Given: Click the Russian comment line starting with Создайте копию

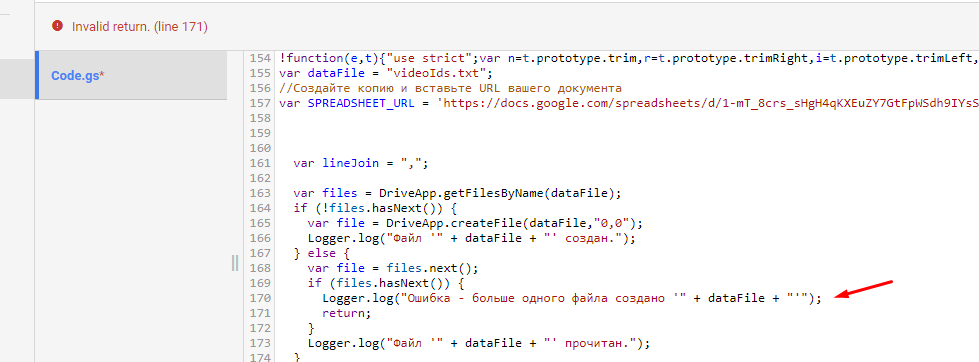Looking at the screenshot, I should [x=450, y=88].
